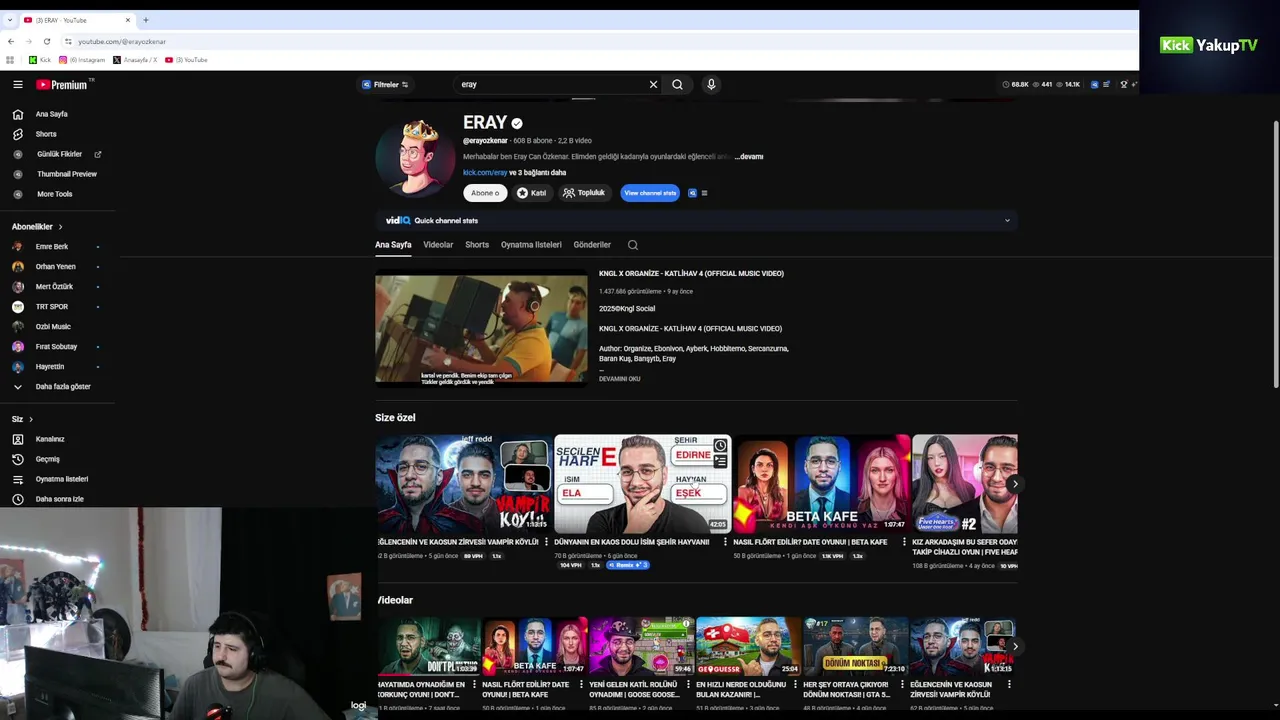Open vidIQ menu icon next to channel stats
Screen dimensions: 1280x720
pyautogui.click(x=704, y=193)
